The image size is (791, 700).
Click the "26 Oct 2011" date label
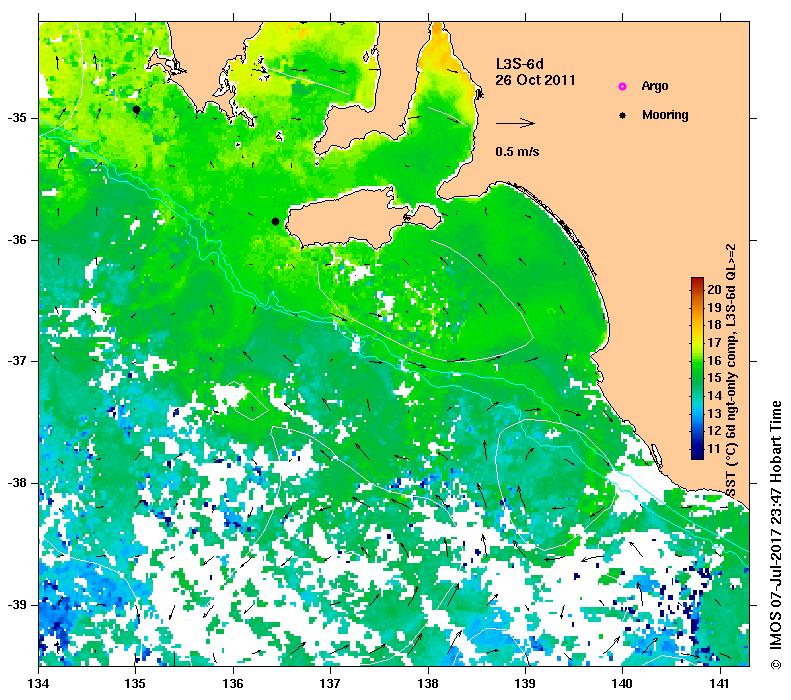tap(535, 80)
